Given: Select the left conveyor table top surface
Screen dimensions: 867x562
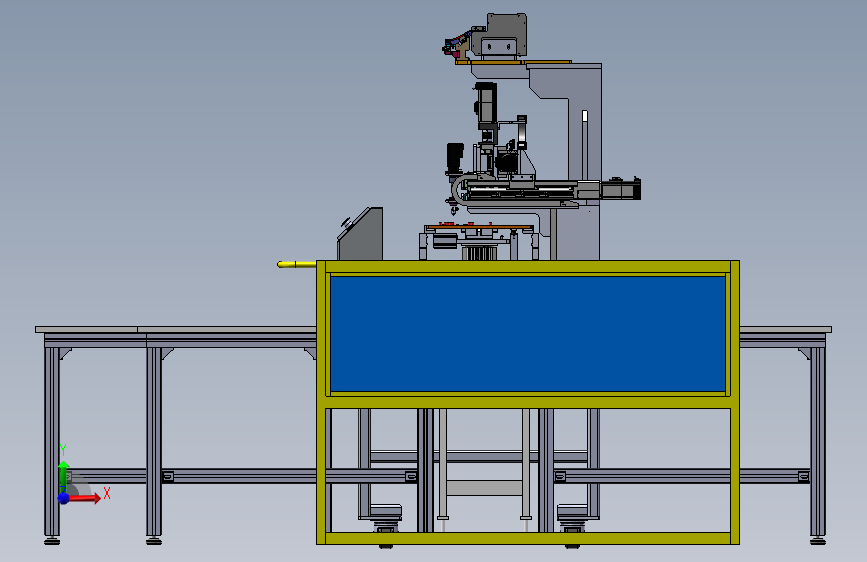Looking at the screenshot, I should point(175,330).
